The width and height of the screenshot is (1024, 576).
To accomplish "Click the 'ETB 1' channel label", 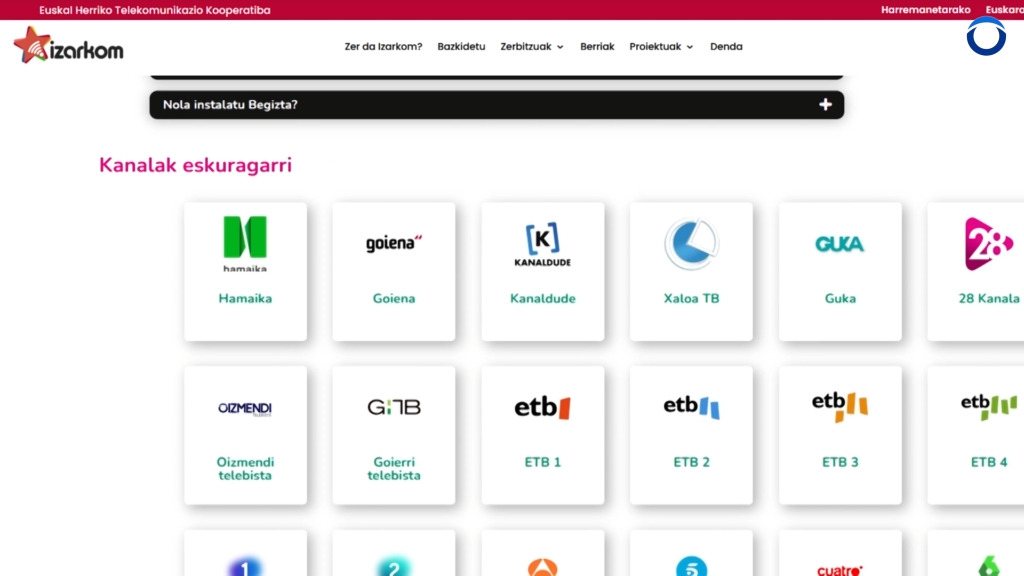I will click(543, 462).
